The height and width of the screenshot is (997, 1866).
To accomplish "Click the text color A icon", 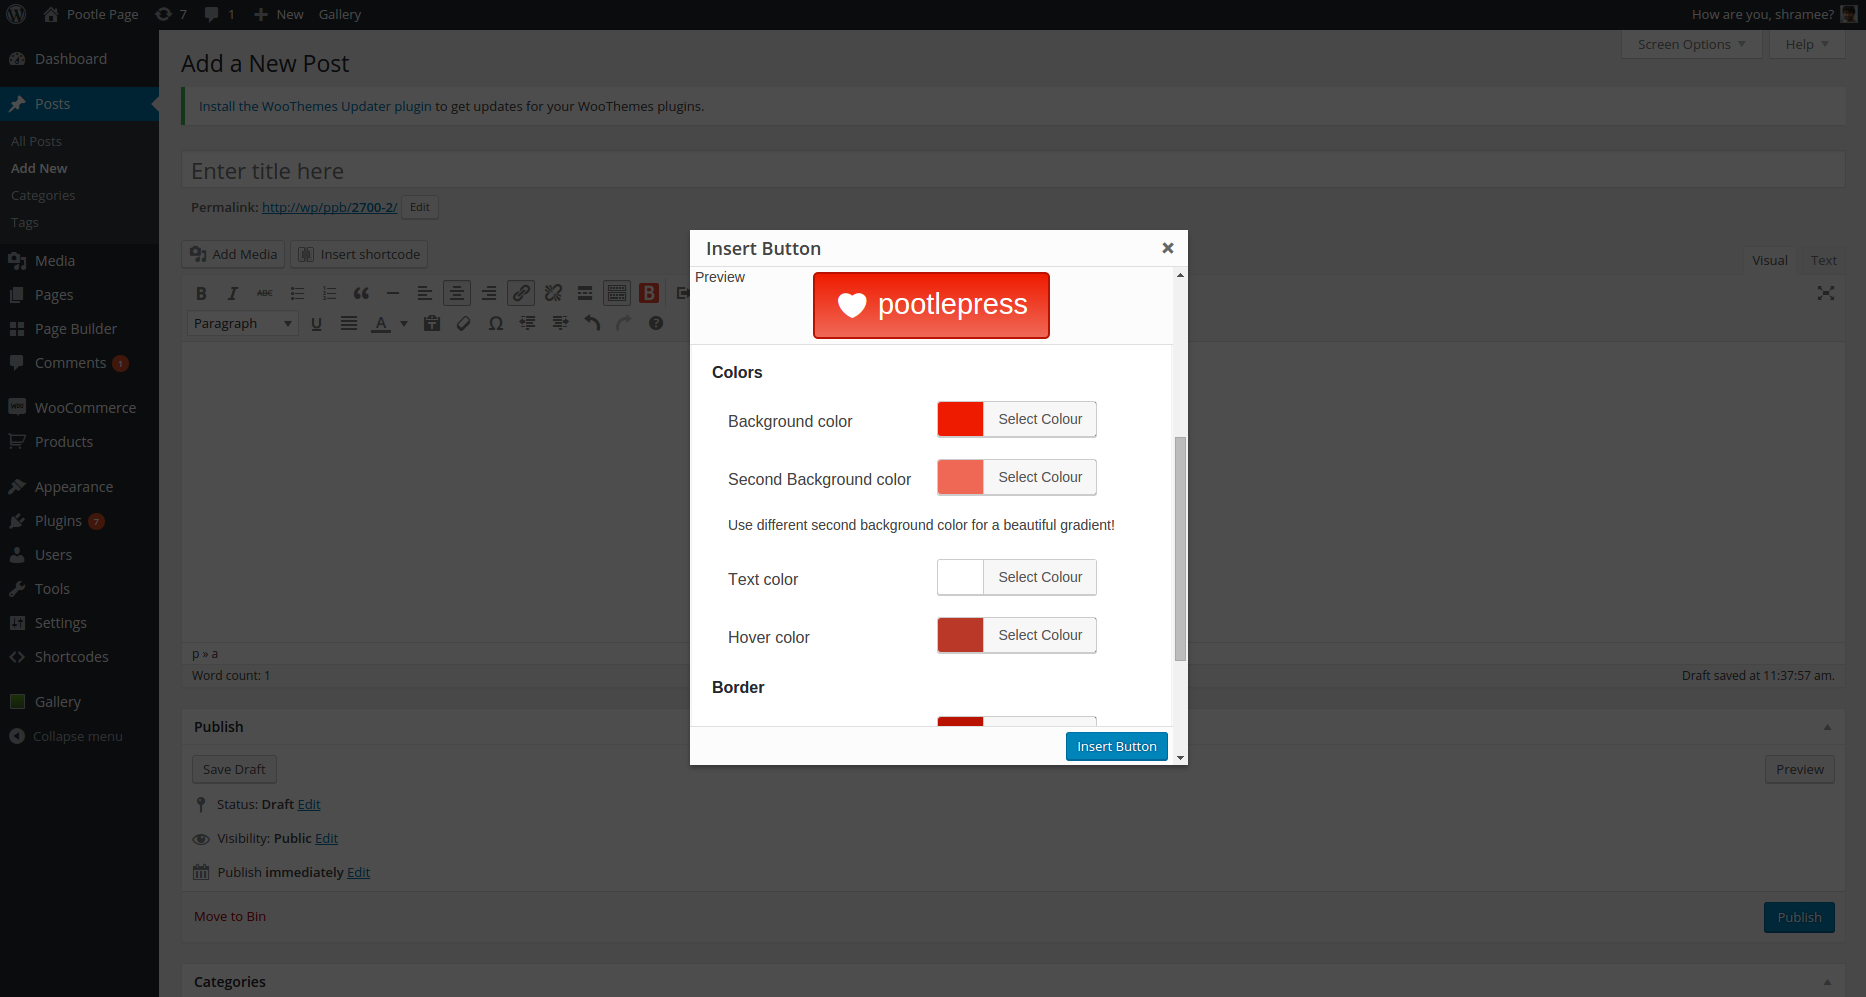I will coord(381,323).
